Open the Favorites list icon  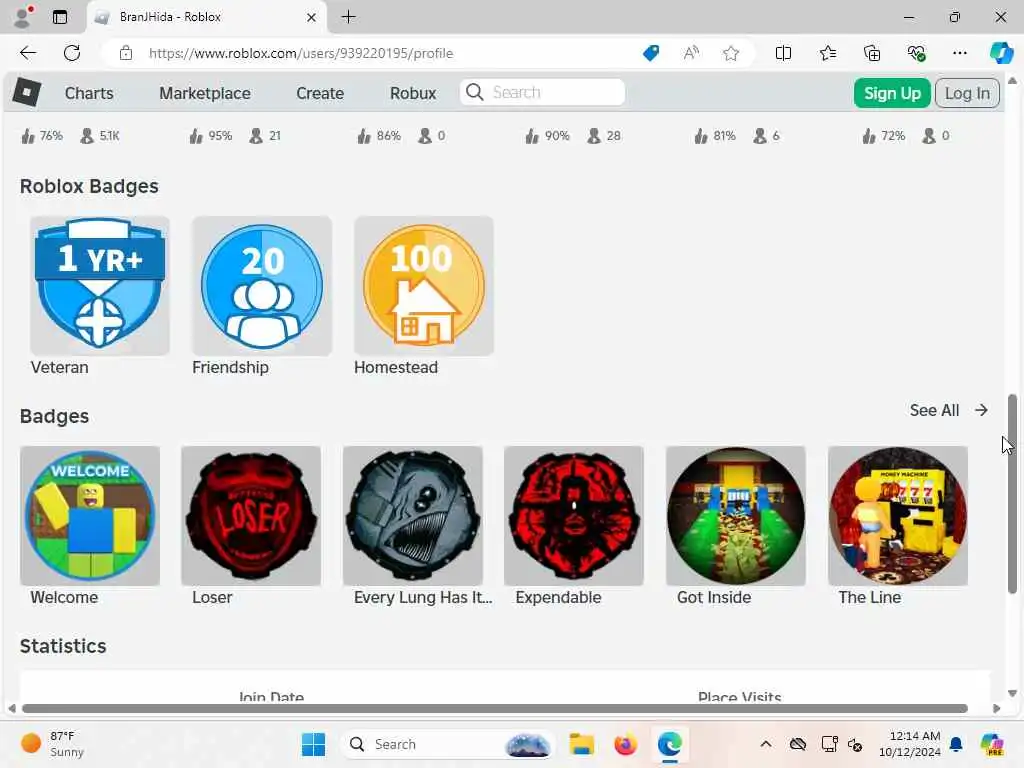(827, 53)
